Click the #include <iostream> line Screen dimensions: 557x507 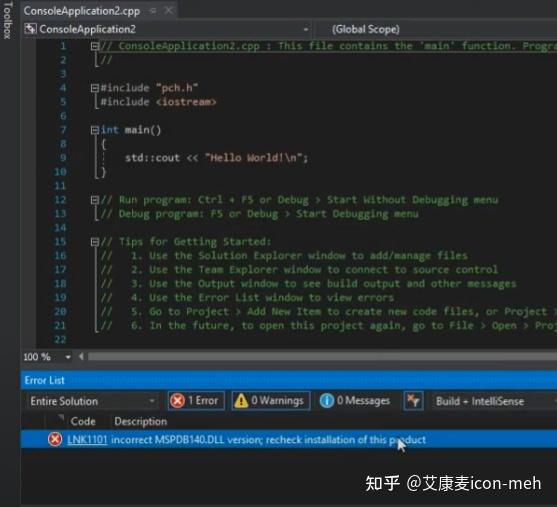(158, 102)
